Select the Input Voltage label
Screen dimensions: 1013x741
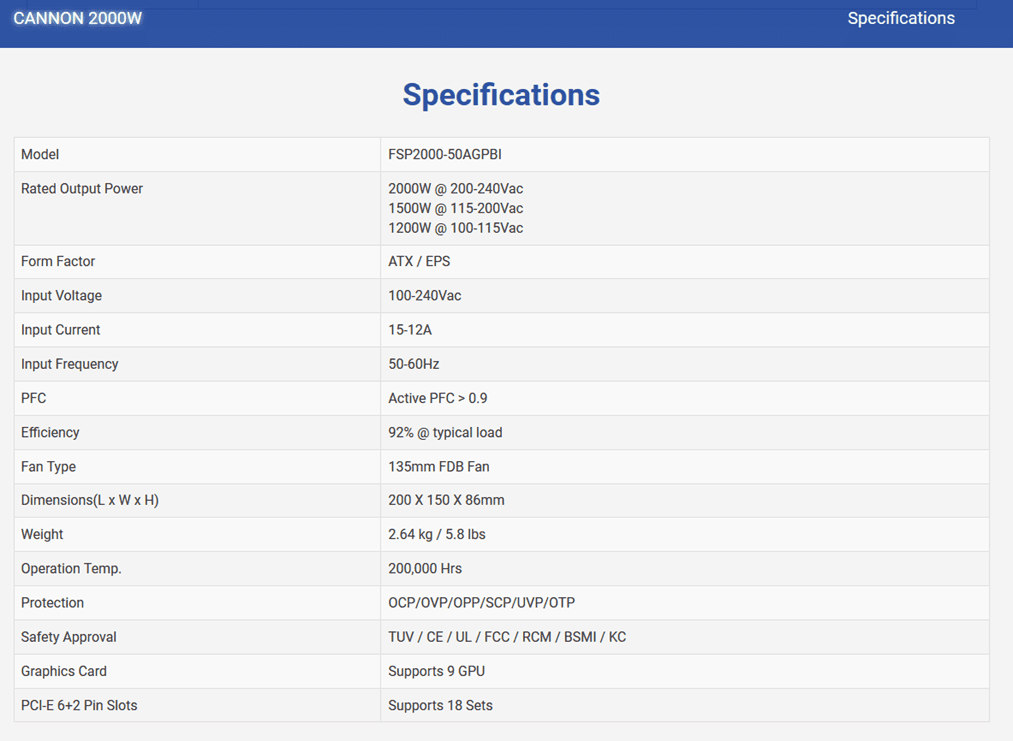pos(61,295)
